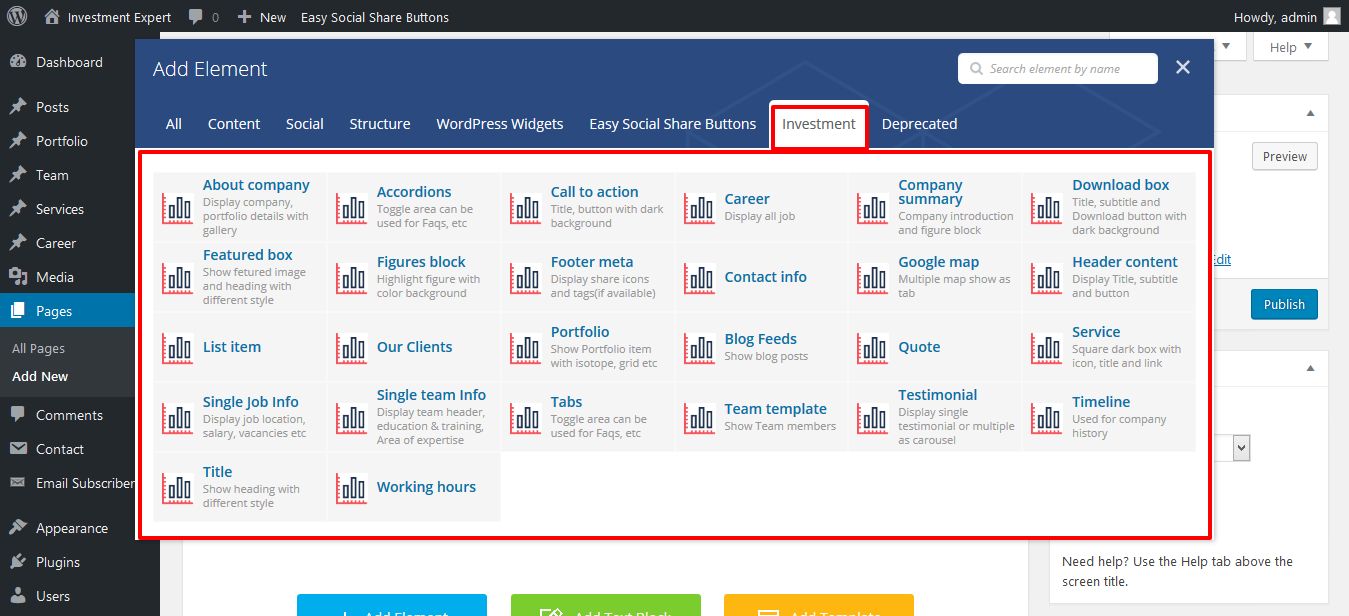The height and width of the screenshot is (616, 1349).
Task: Open All Pages submenu link
Action: (38, 348)
